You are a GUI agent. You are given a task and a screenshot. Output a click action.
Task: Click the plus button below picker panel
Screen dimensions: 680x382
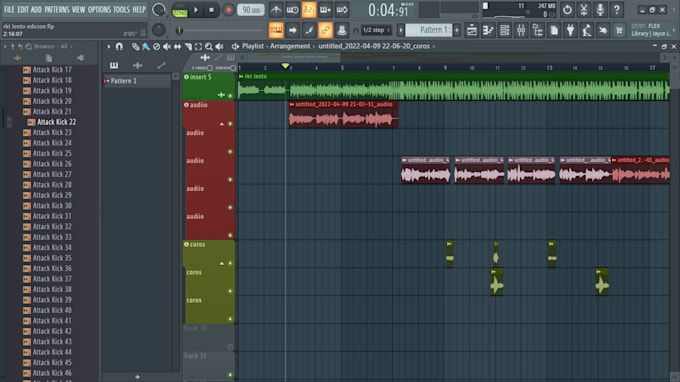pos(137,377)
